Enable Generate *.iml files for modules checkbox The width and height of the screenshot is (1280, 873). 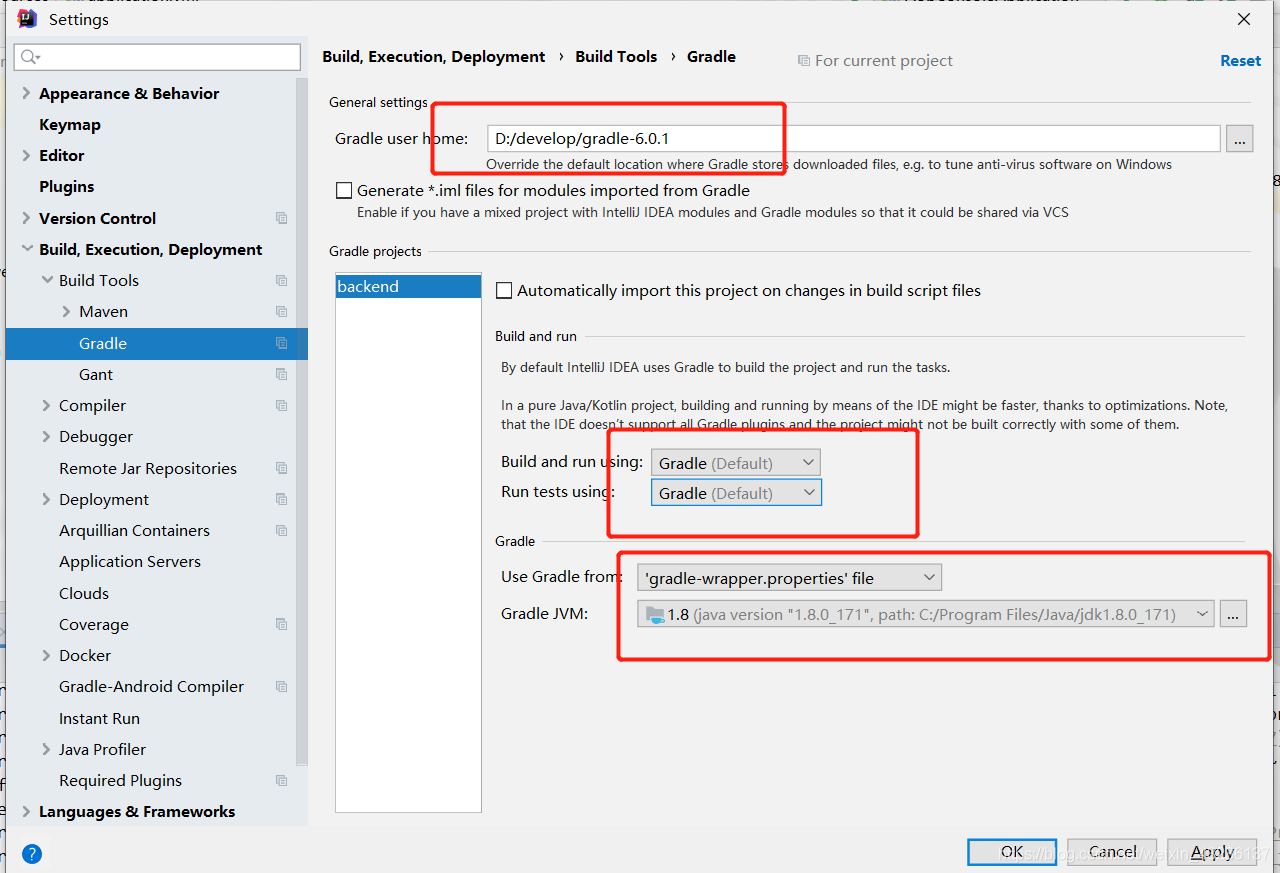pos(344,190)
